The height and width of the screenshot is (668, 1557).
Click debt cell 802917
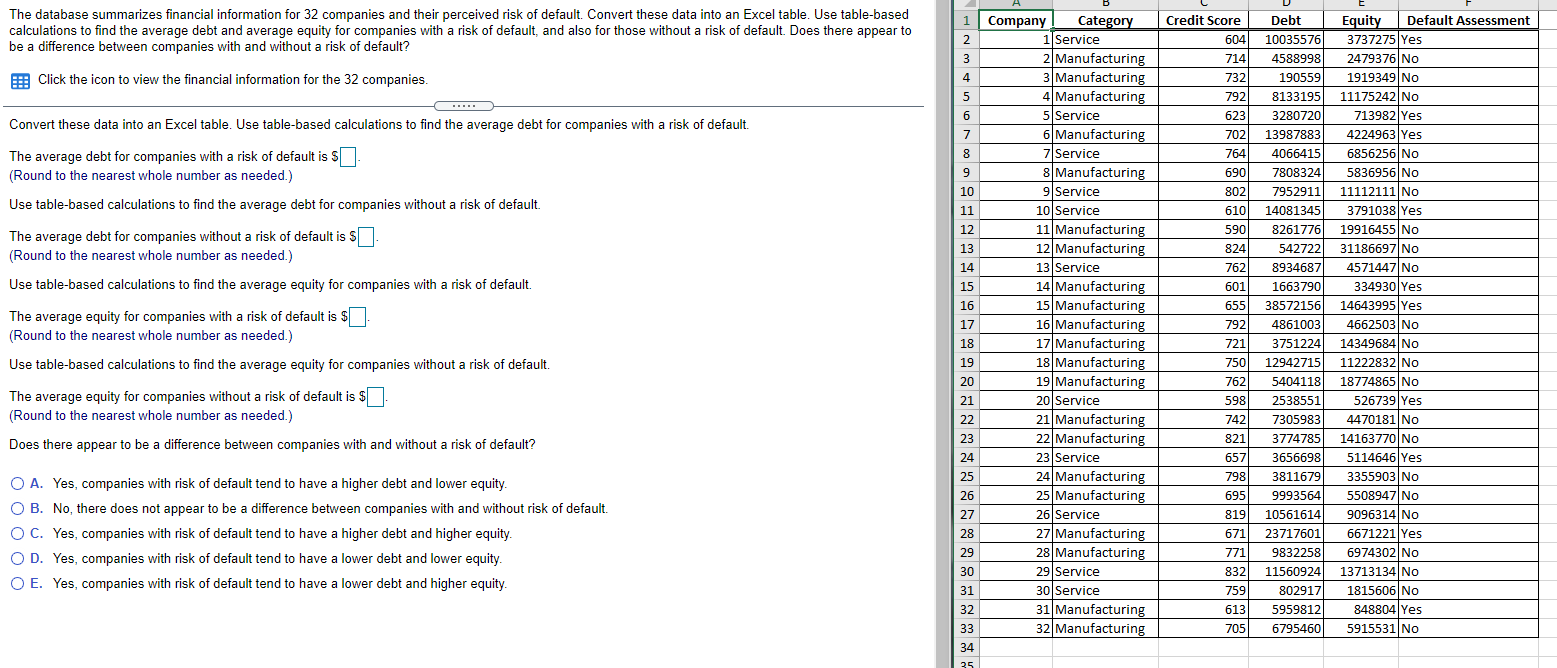pos(1286,590)
